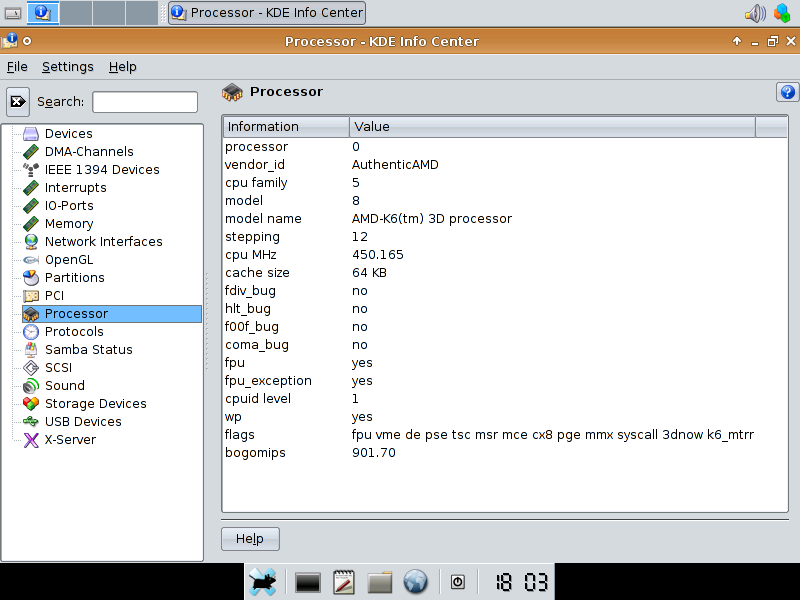Click the Help button below the table
The image size is (800, 600).
250,539
